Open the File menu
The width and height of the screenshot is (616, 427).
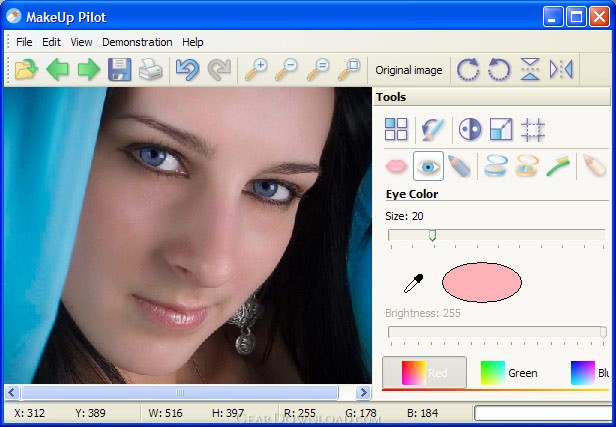click(24, 42)
